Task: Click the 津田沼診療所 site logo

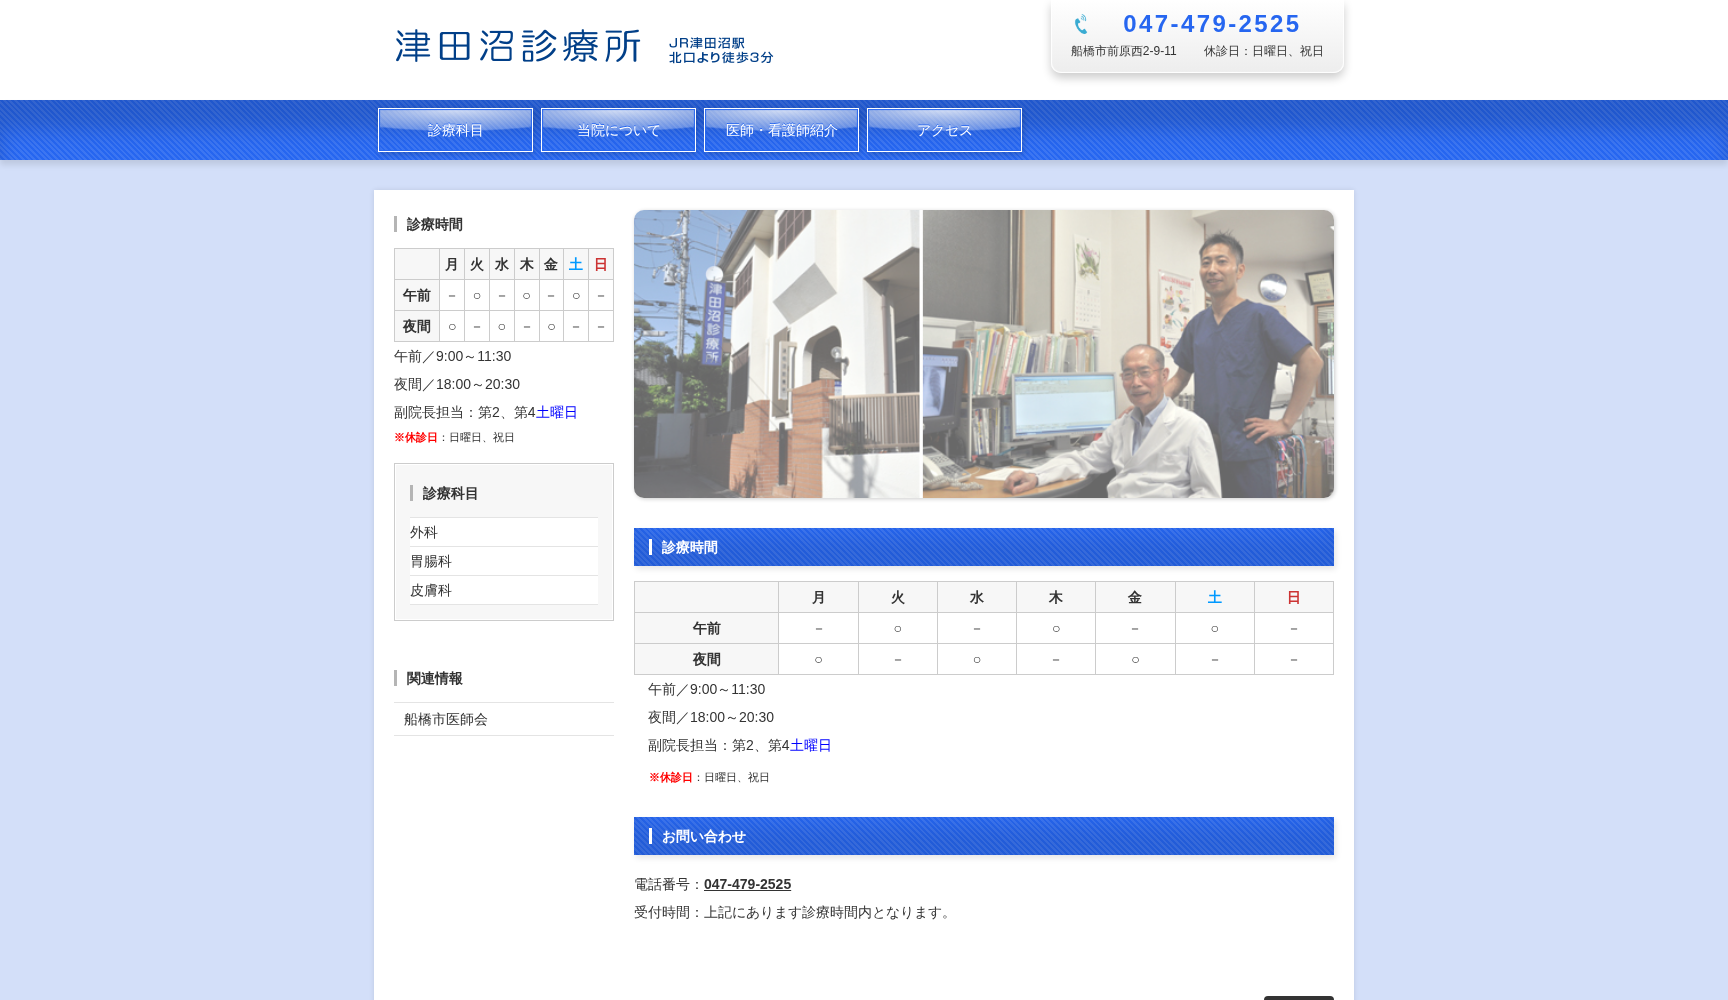Action: click(x=515, y=46)
